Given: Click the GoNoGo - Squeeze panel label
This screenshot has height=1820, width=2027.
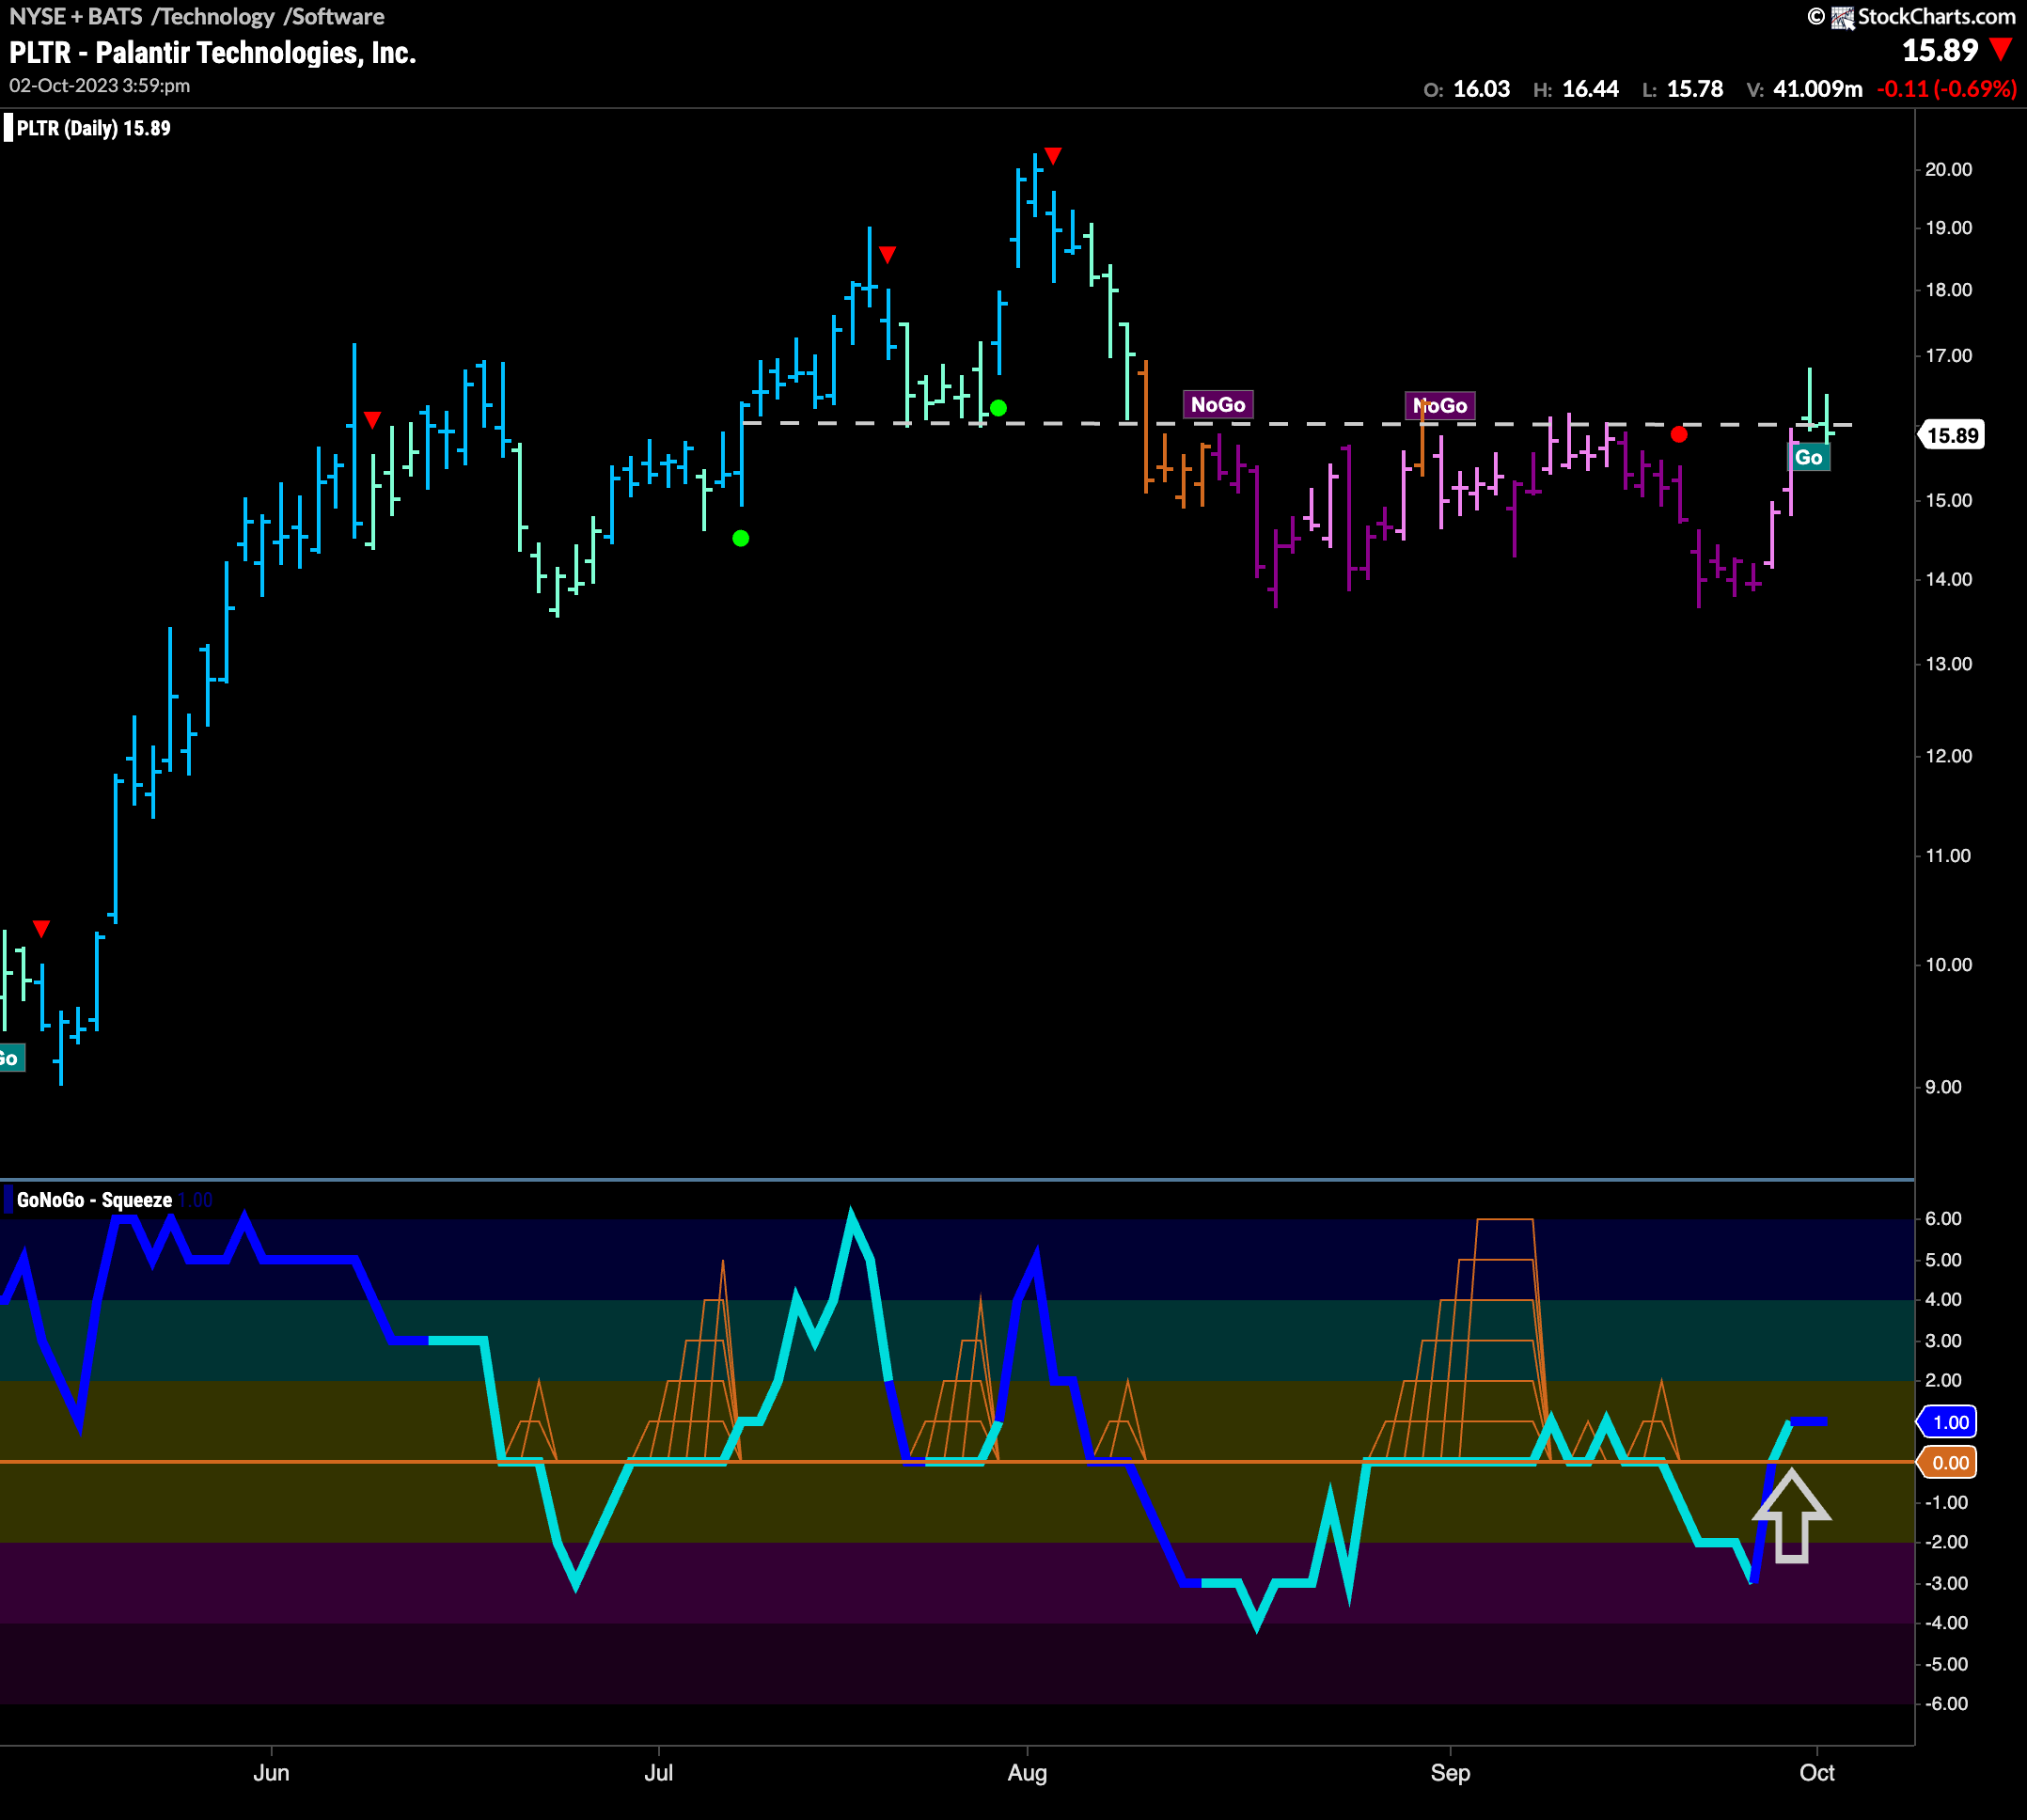Looking at the screenshot, I should tap(95, 1200).
